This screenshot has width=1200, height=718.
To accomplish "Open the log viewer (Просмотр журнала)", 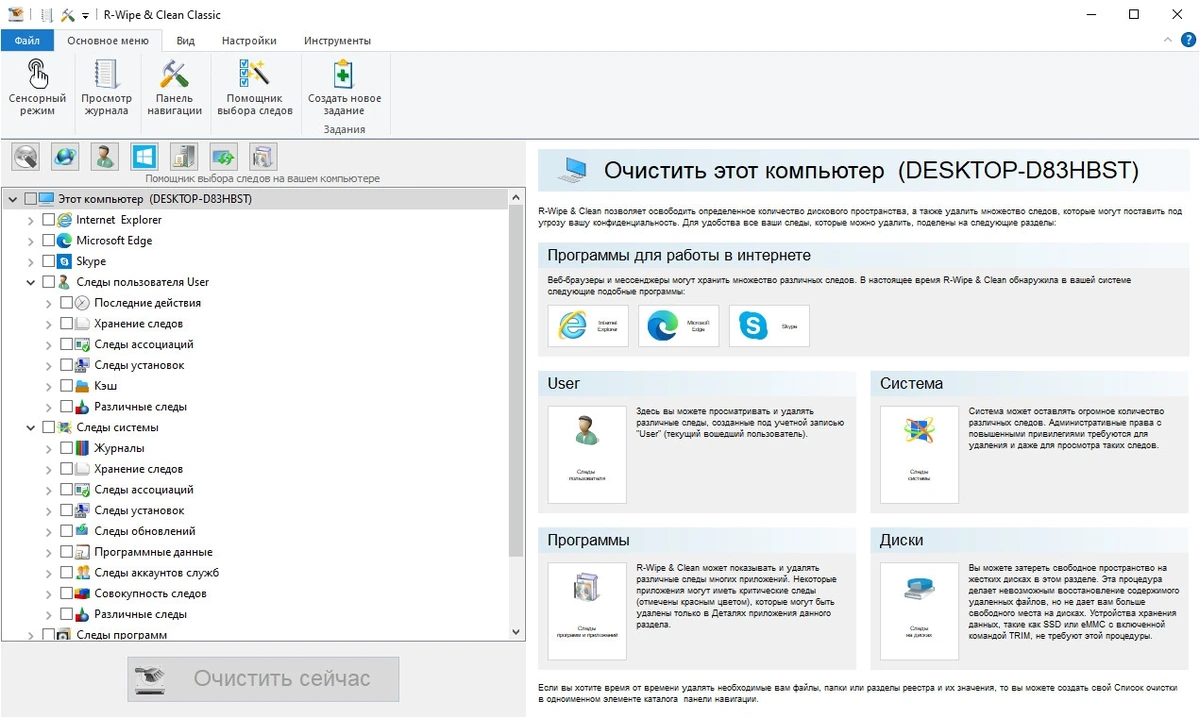I will tap(106, 88).
